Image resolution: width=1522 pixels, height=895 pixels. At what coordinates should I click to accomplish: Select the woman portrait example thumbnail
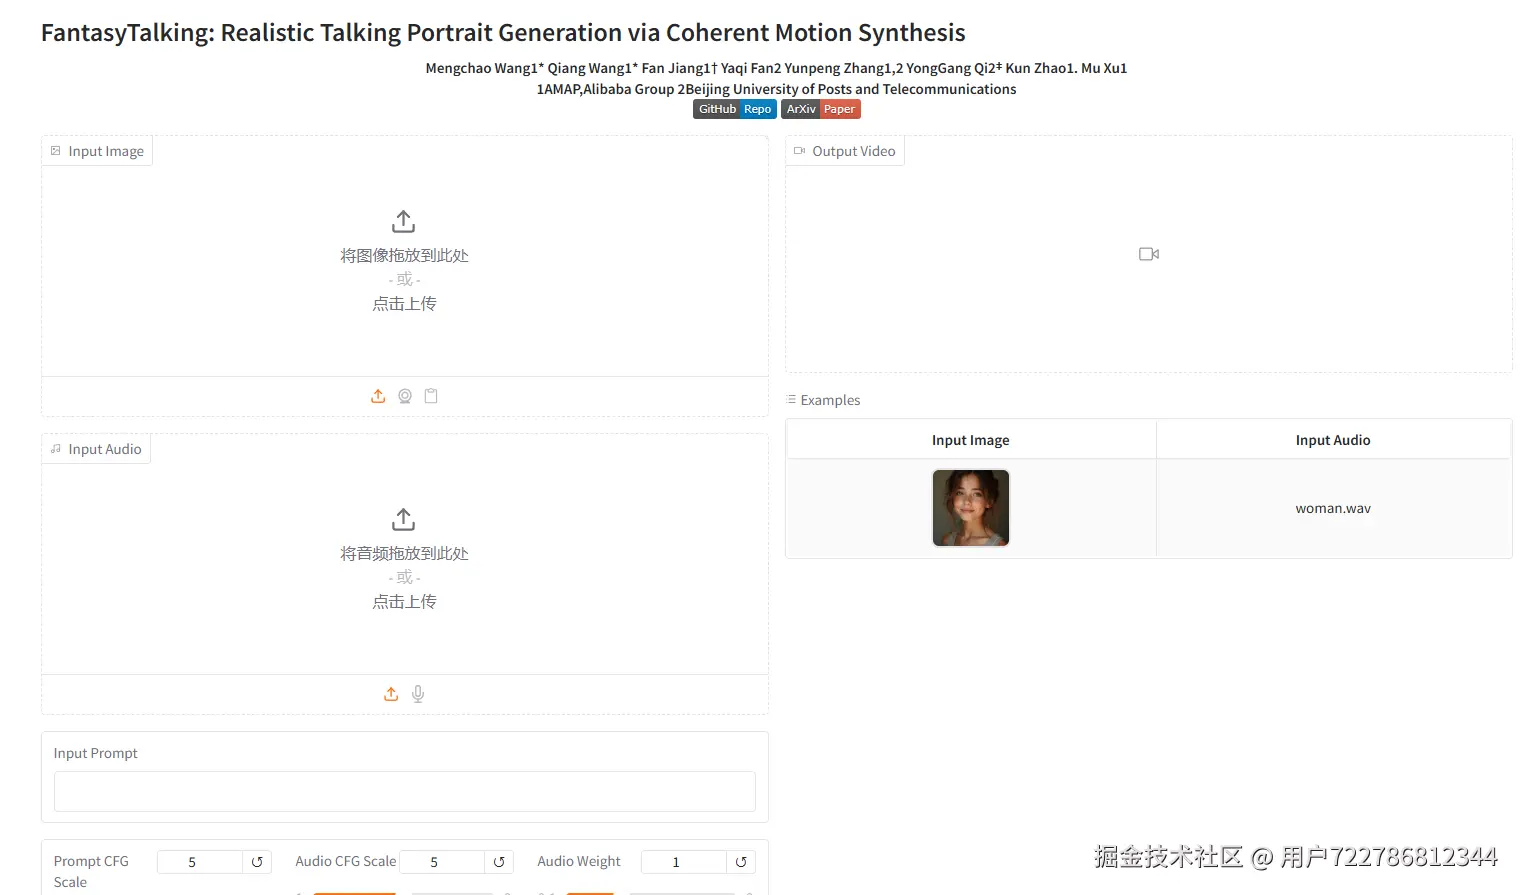[x=971, y=508]
